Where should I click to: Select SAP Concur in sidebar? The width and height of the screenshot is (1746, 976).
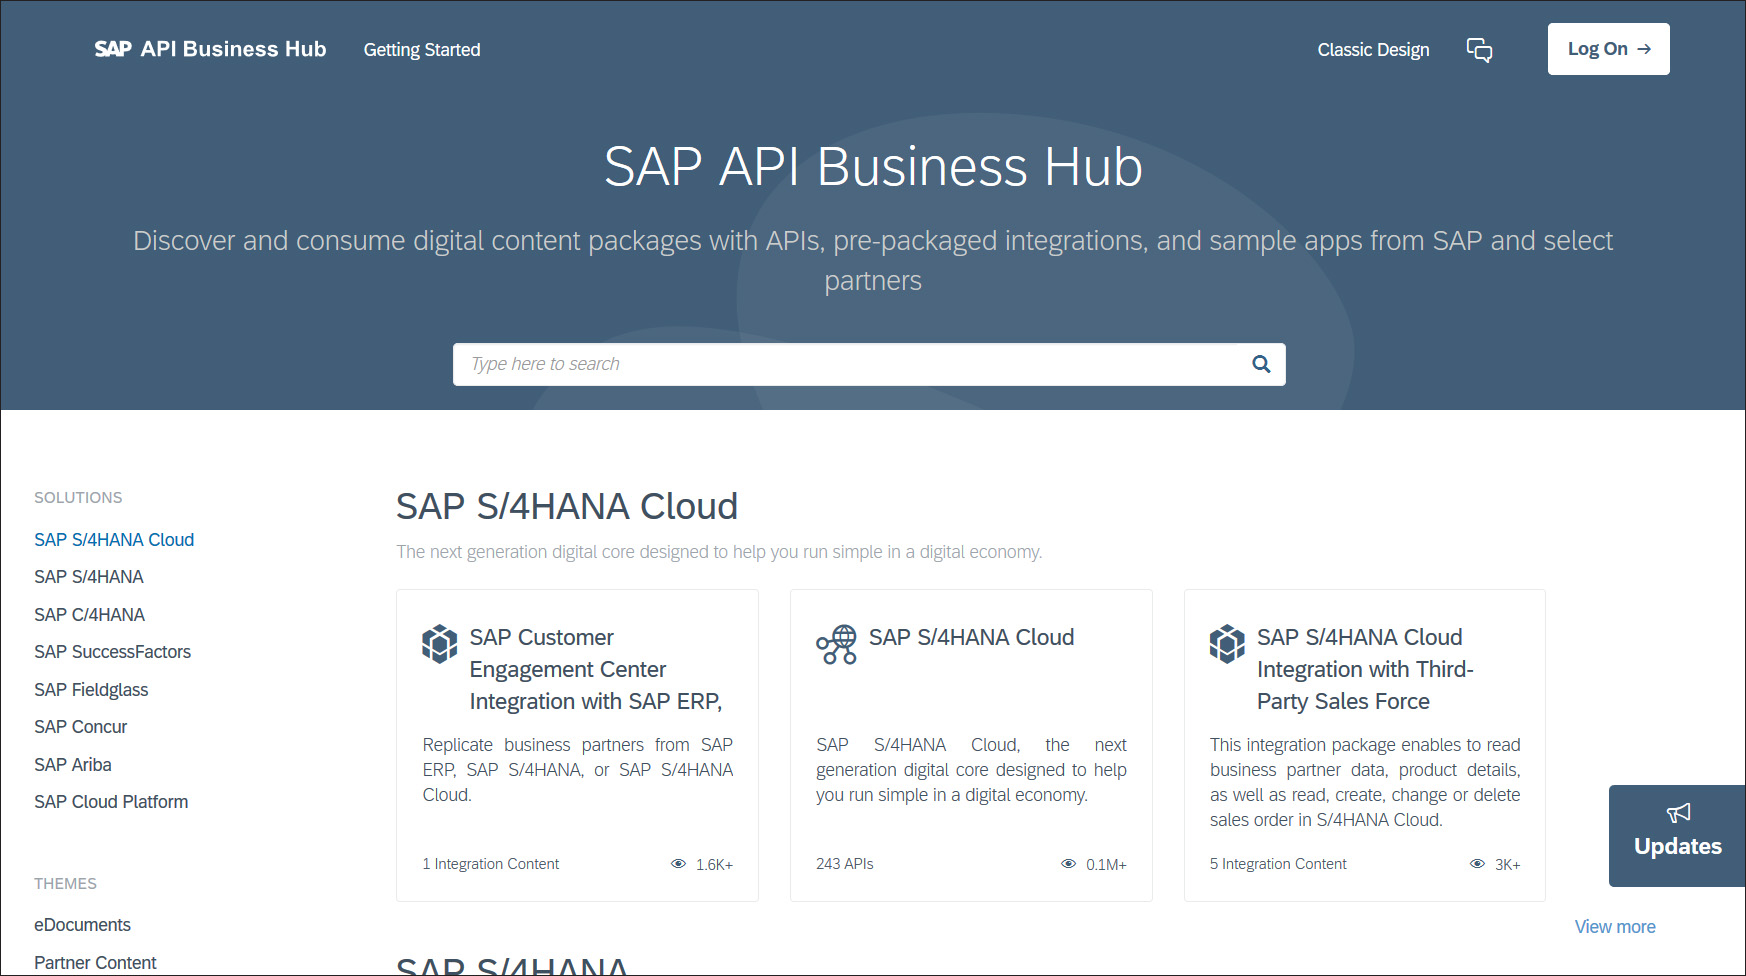point(81,727)
